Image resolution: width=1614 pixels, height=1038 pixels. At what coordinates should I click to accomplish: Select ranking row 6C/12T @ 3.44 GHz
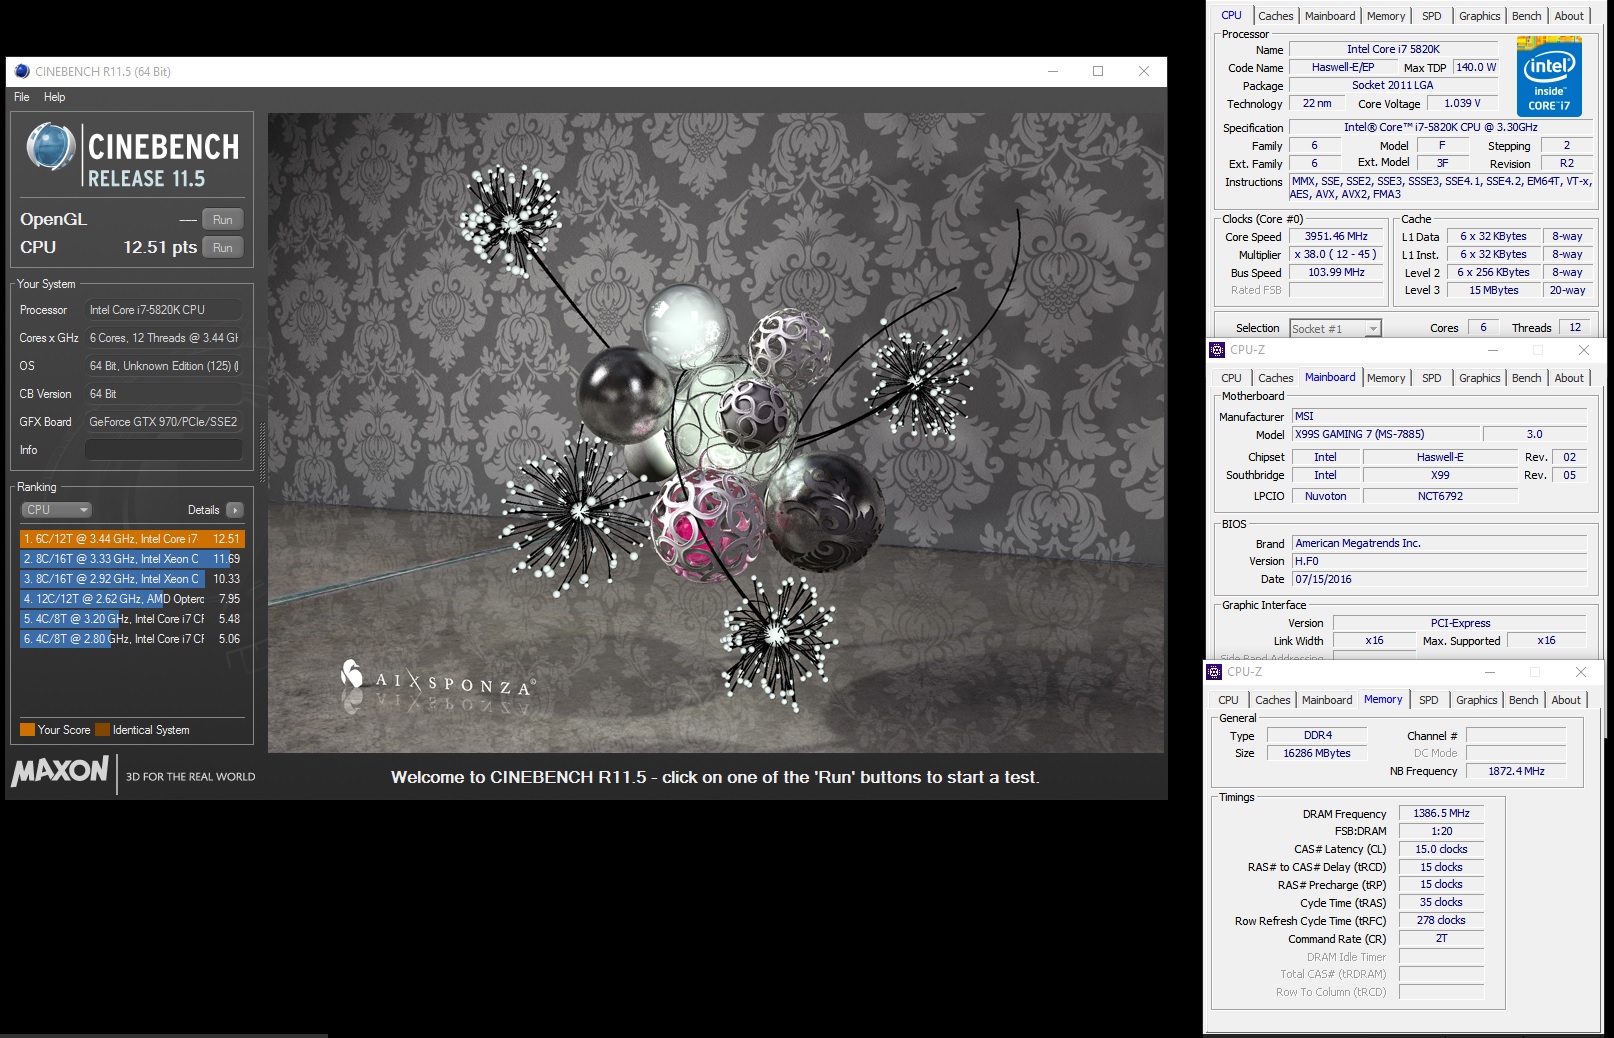[x=132, y=539]
